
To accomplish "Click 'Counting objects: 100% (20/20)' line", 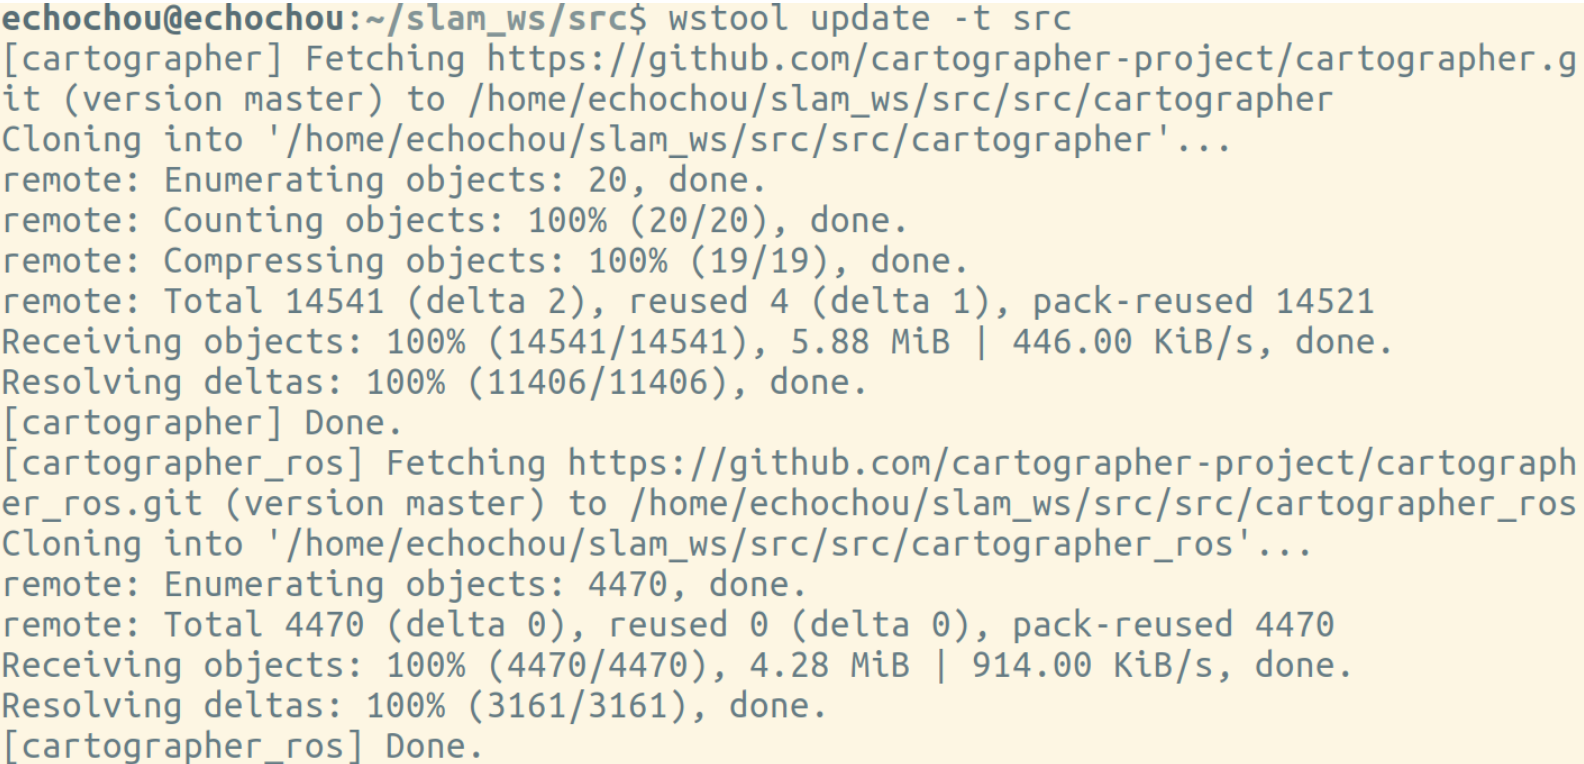I will point(454,221).
